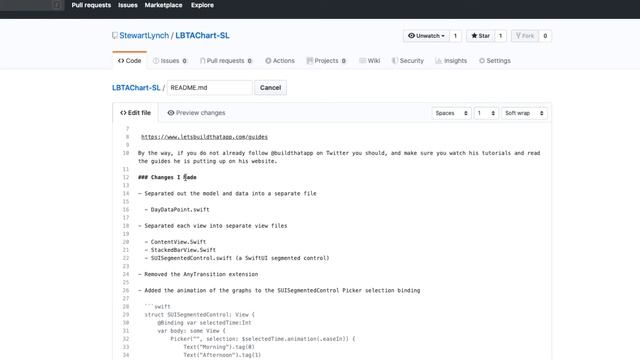
Task: Open StewartLynch user profile link
Action: [x=144, y=36]
